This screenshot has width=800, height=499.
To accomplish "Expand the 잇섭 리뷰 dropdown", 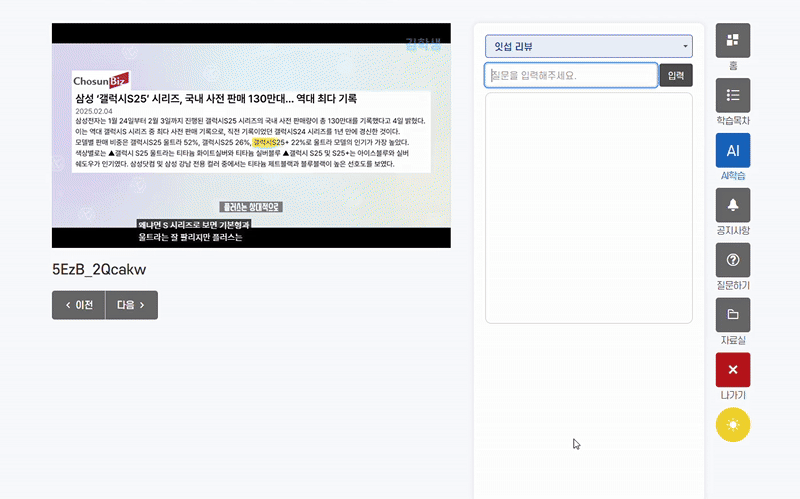I will pos(588,46).
